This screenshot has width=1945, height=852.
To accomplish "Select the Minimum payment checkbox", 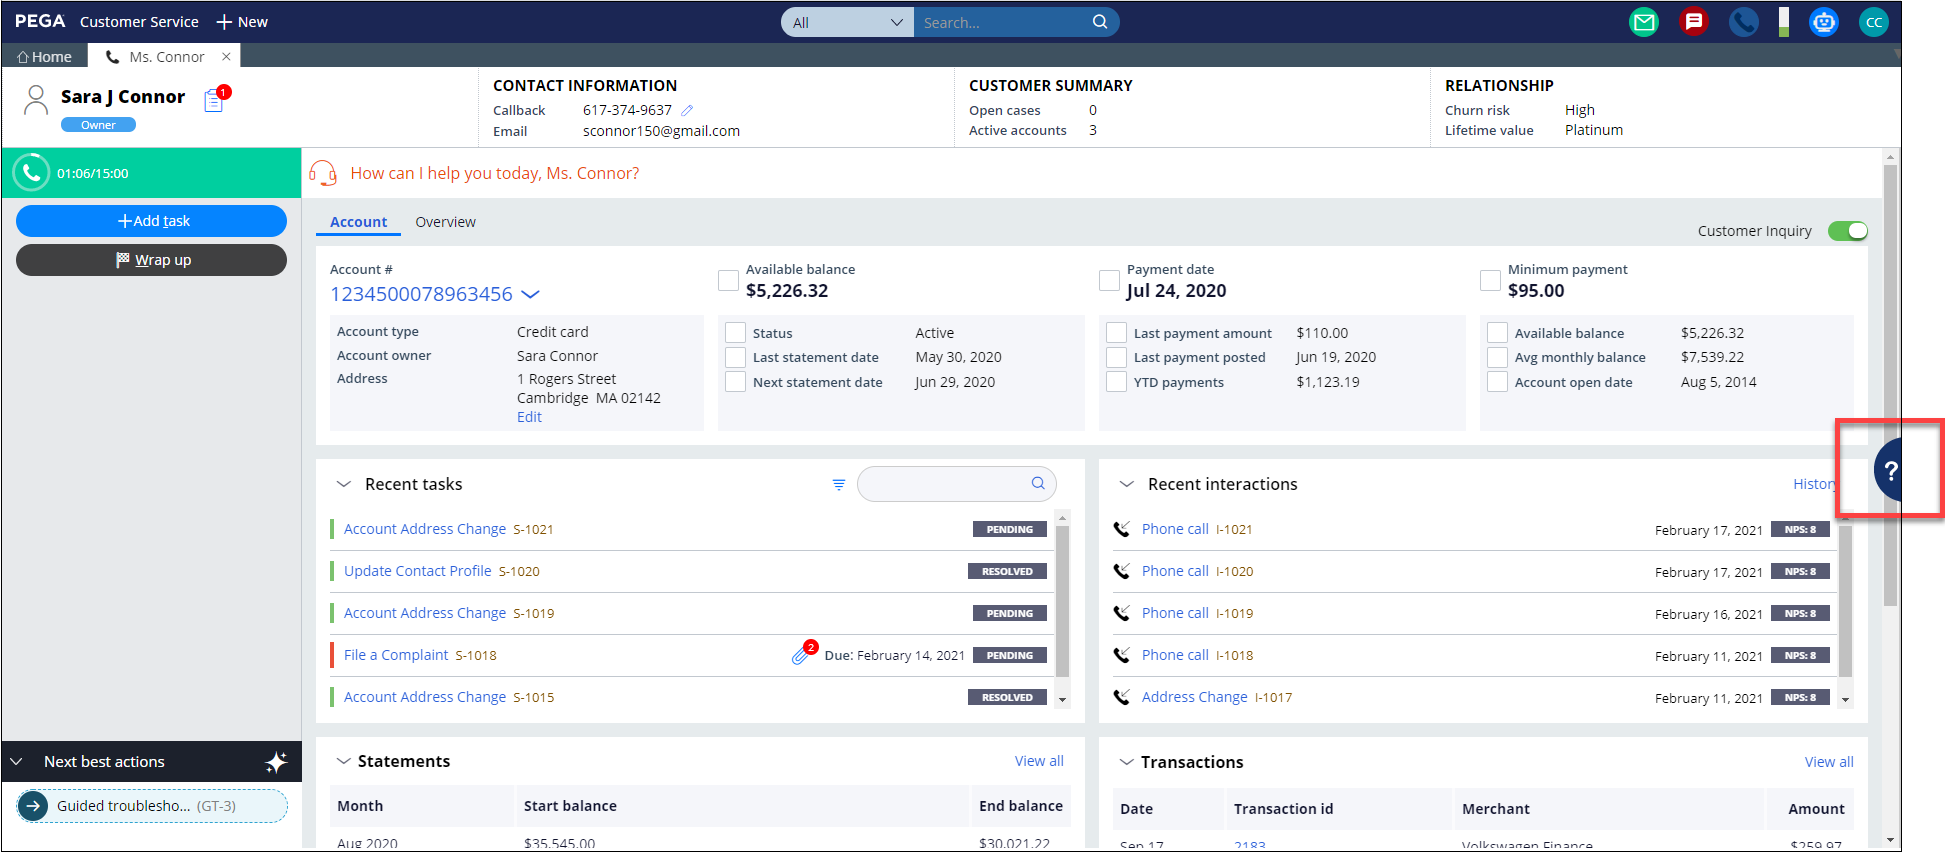I will [x=1490, y=281].
